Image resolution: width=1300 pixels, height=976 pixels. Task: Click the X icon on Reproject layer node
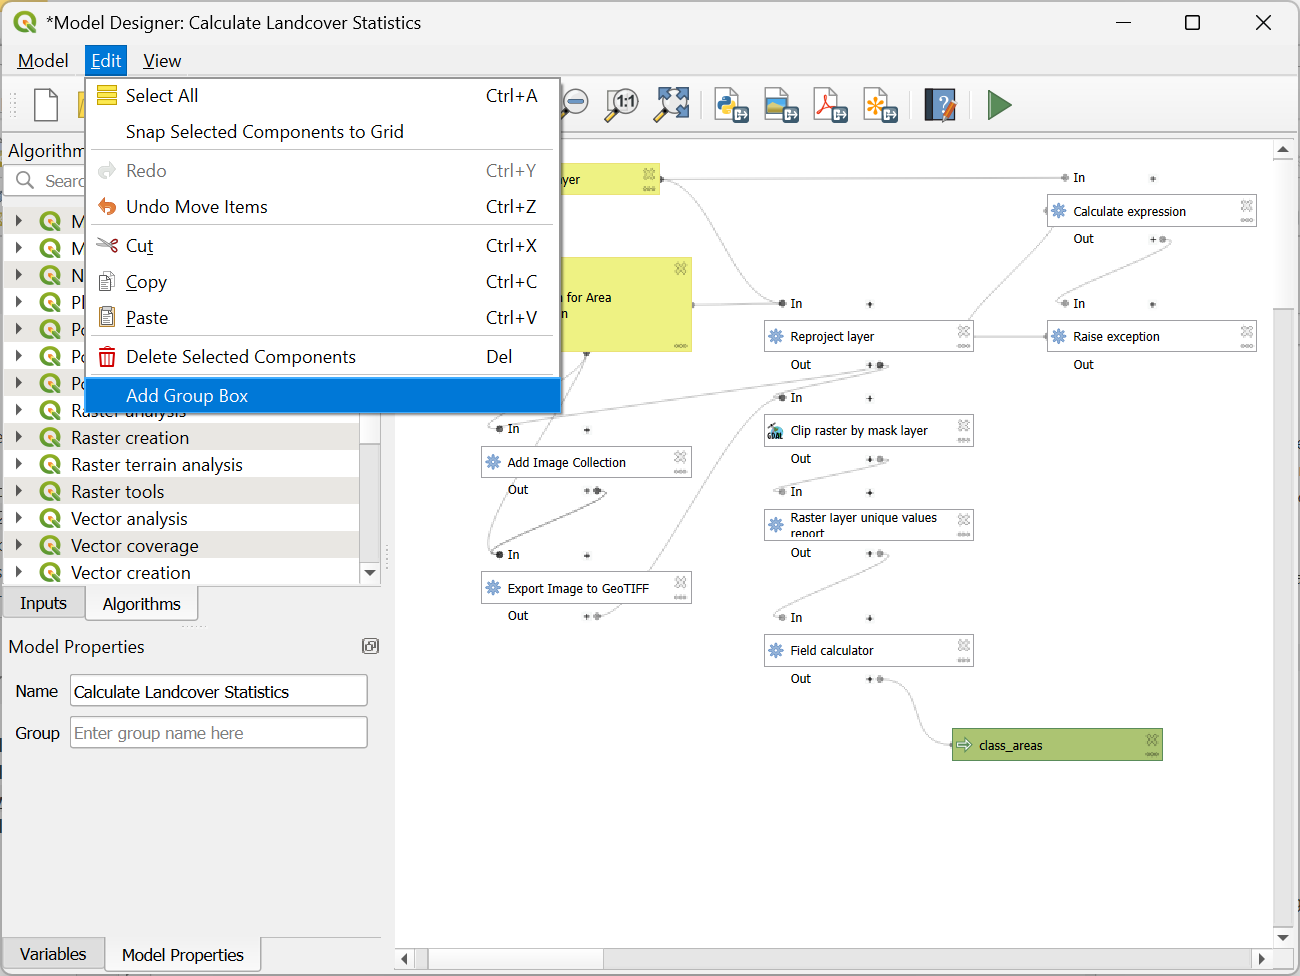pos(964,331)
